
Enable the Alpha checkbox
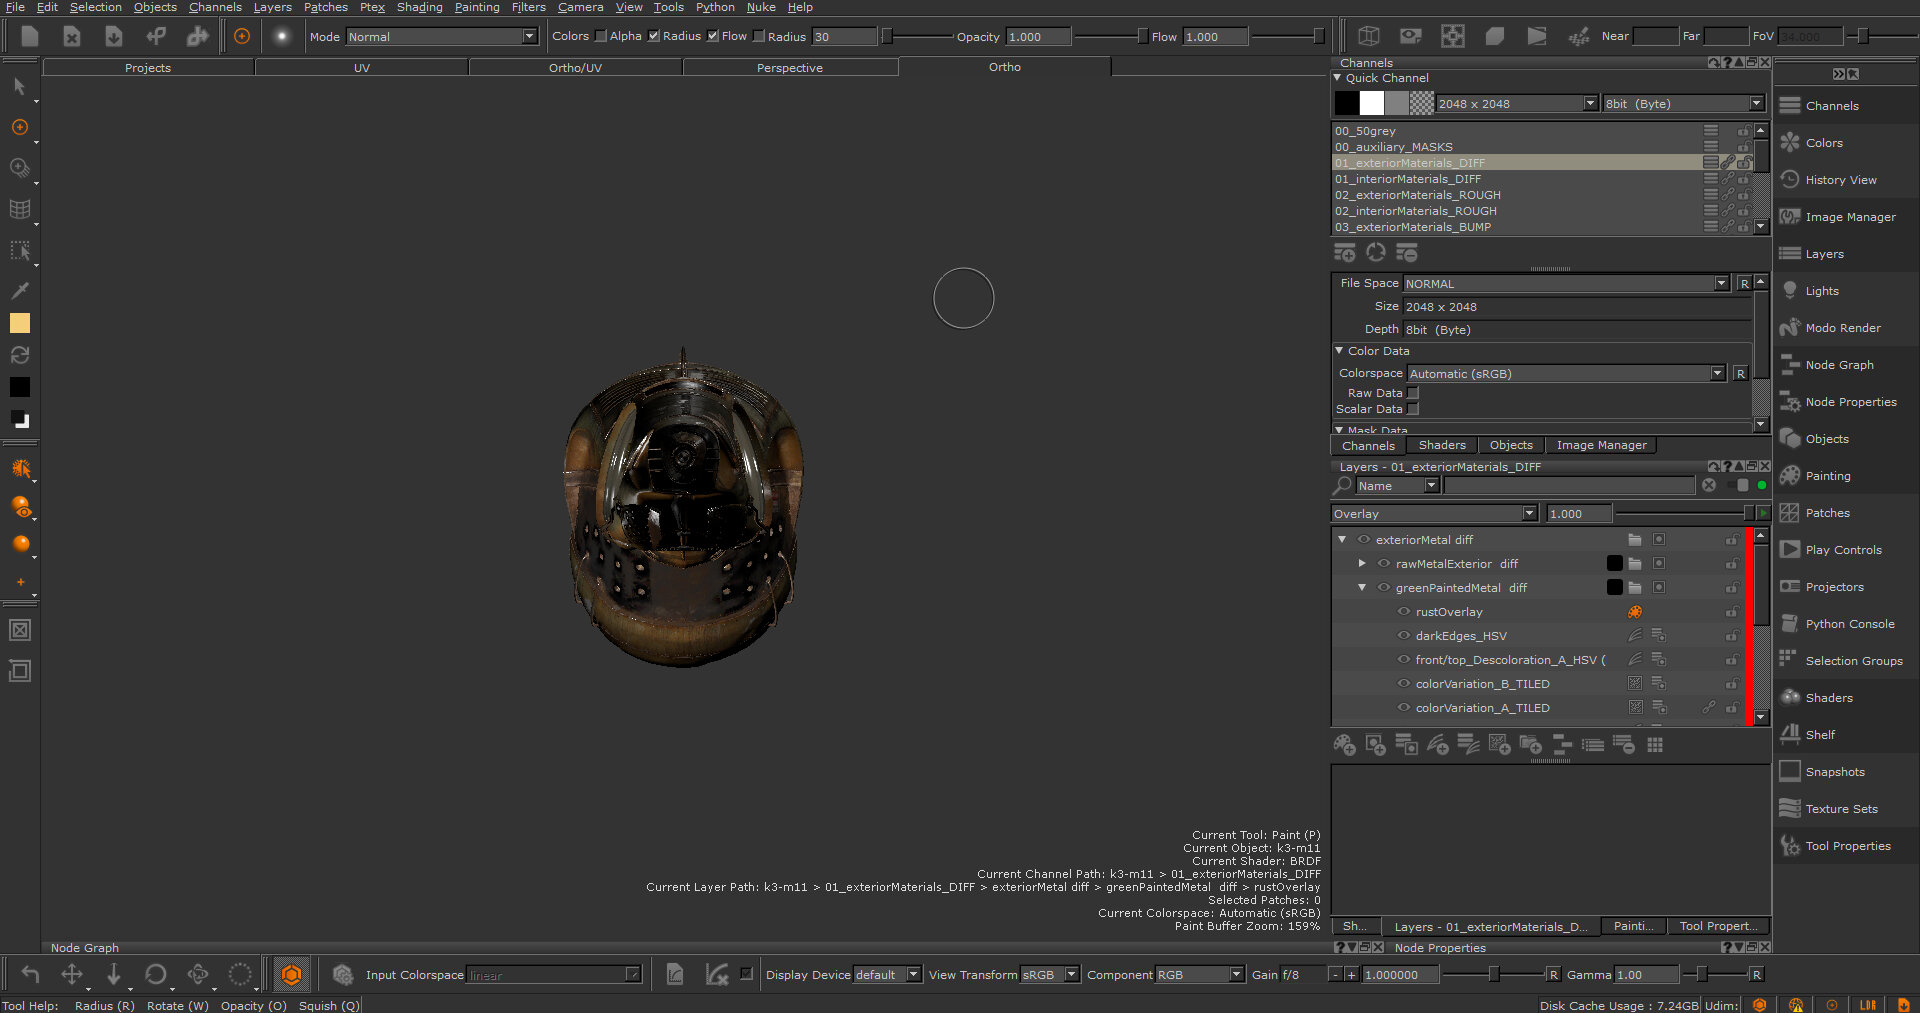601,36
